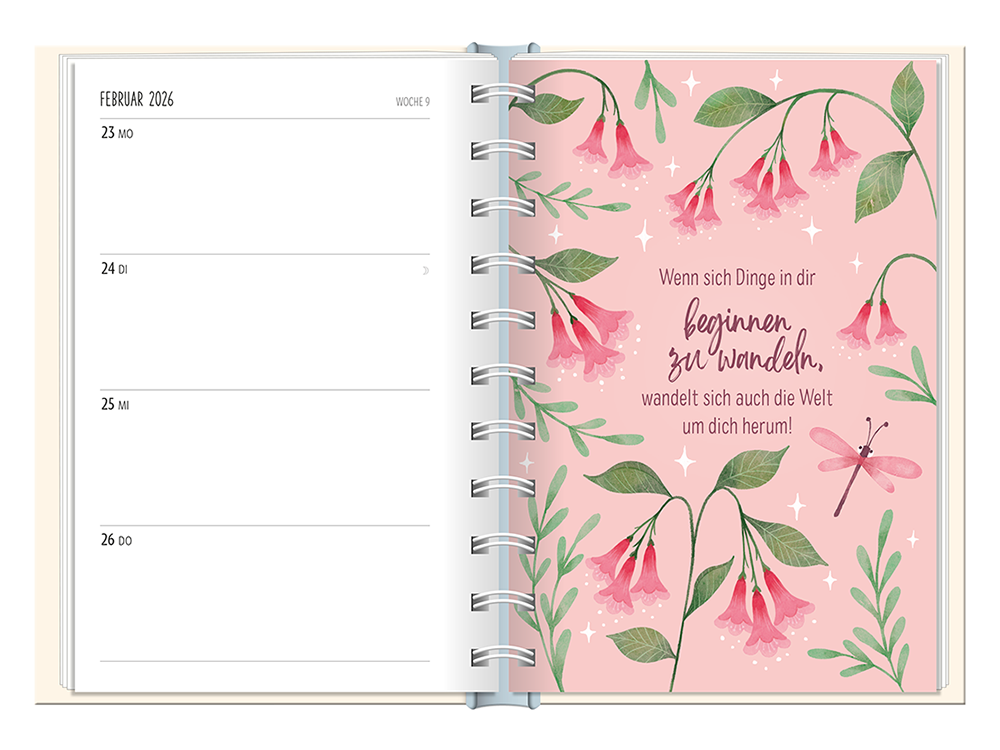Image resolution: width=1000 pixels, height=750 pixels.
Task: Click the WOCHE 9 week label
Action: click(412, 102)
